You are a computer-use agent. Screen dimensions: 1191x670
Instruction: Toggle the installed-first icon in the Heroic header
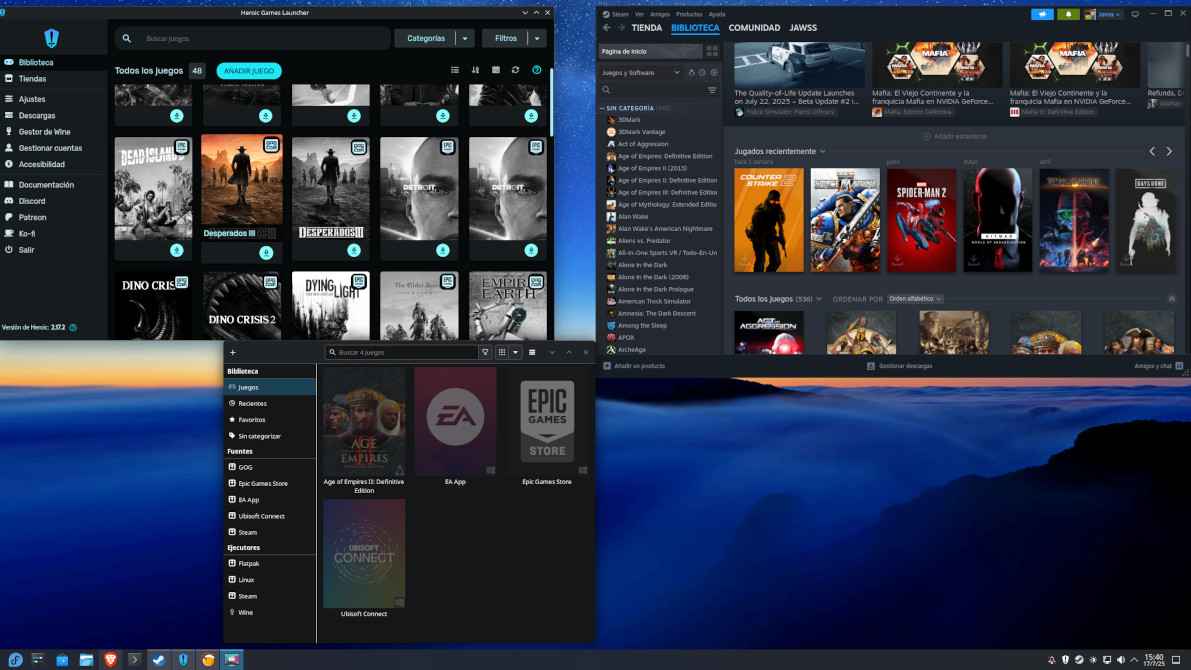click(496, 70)
